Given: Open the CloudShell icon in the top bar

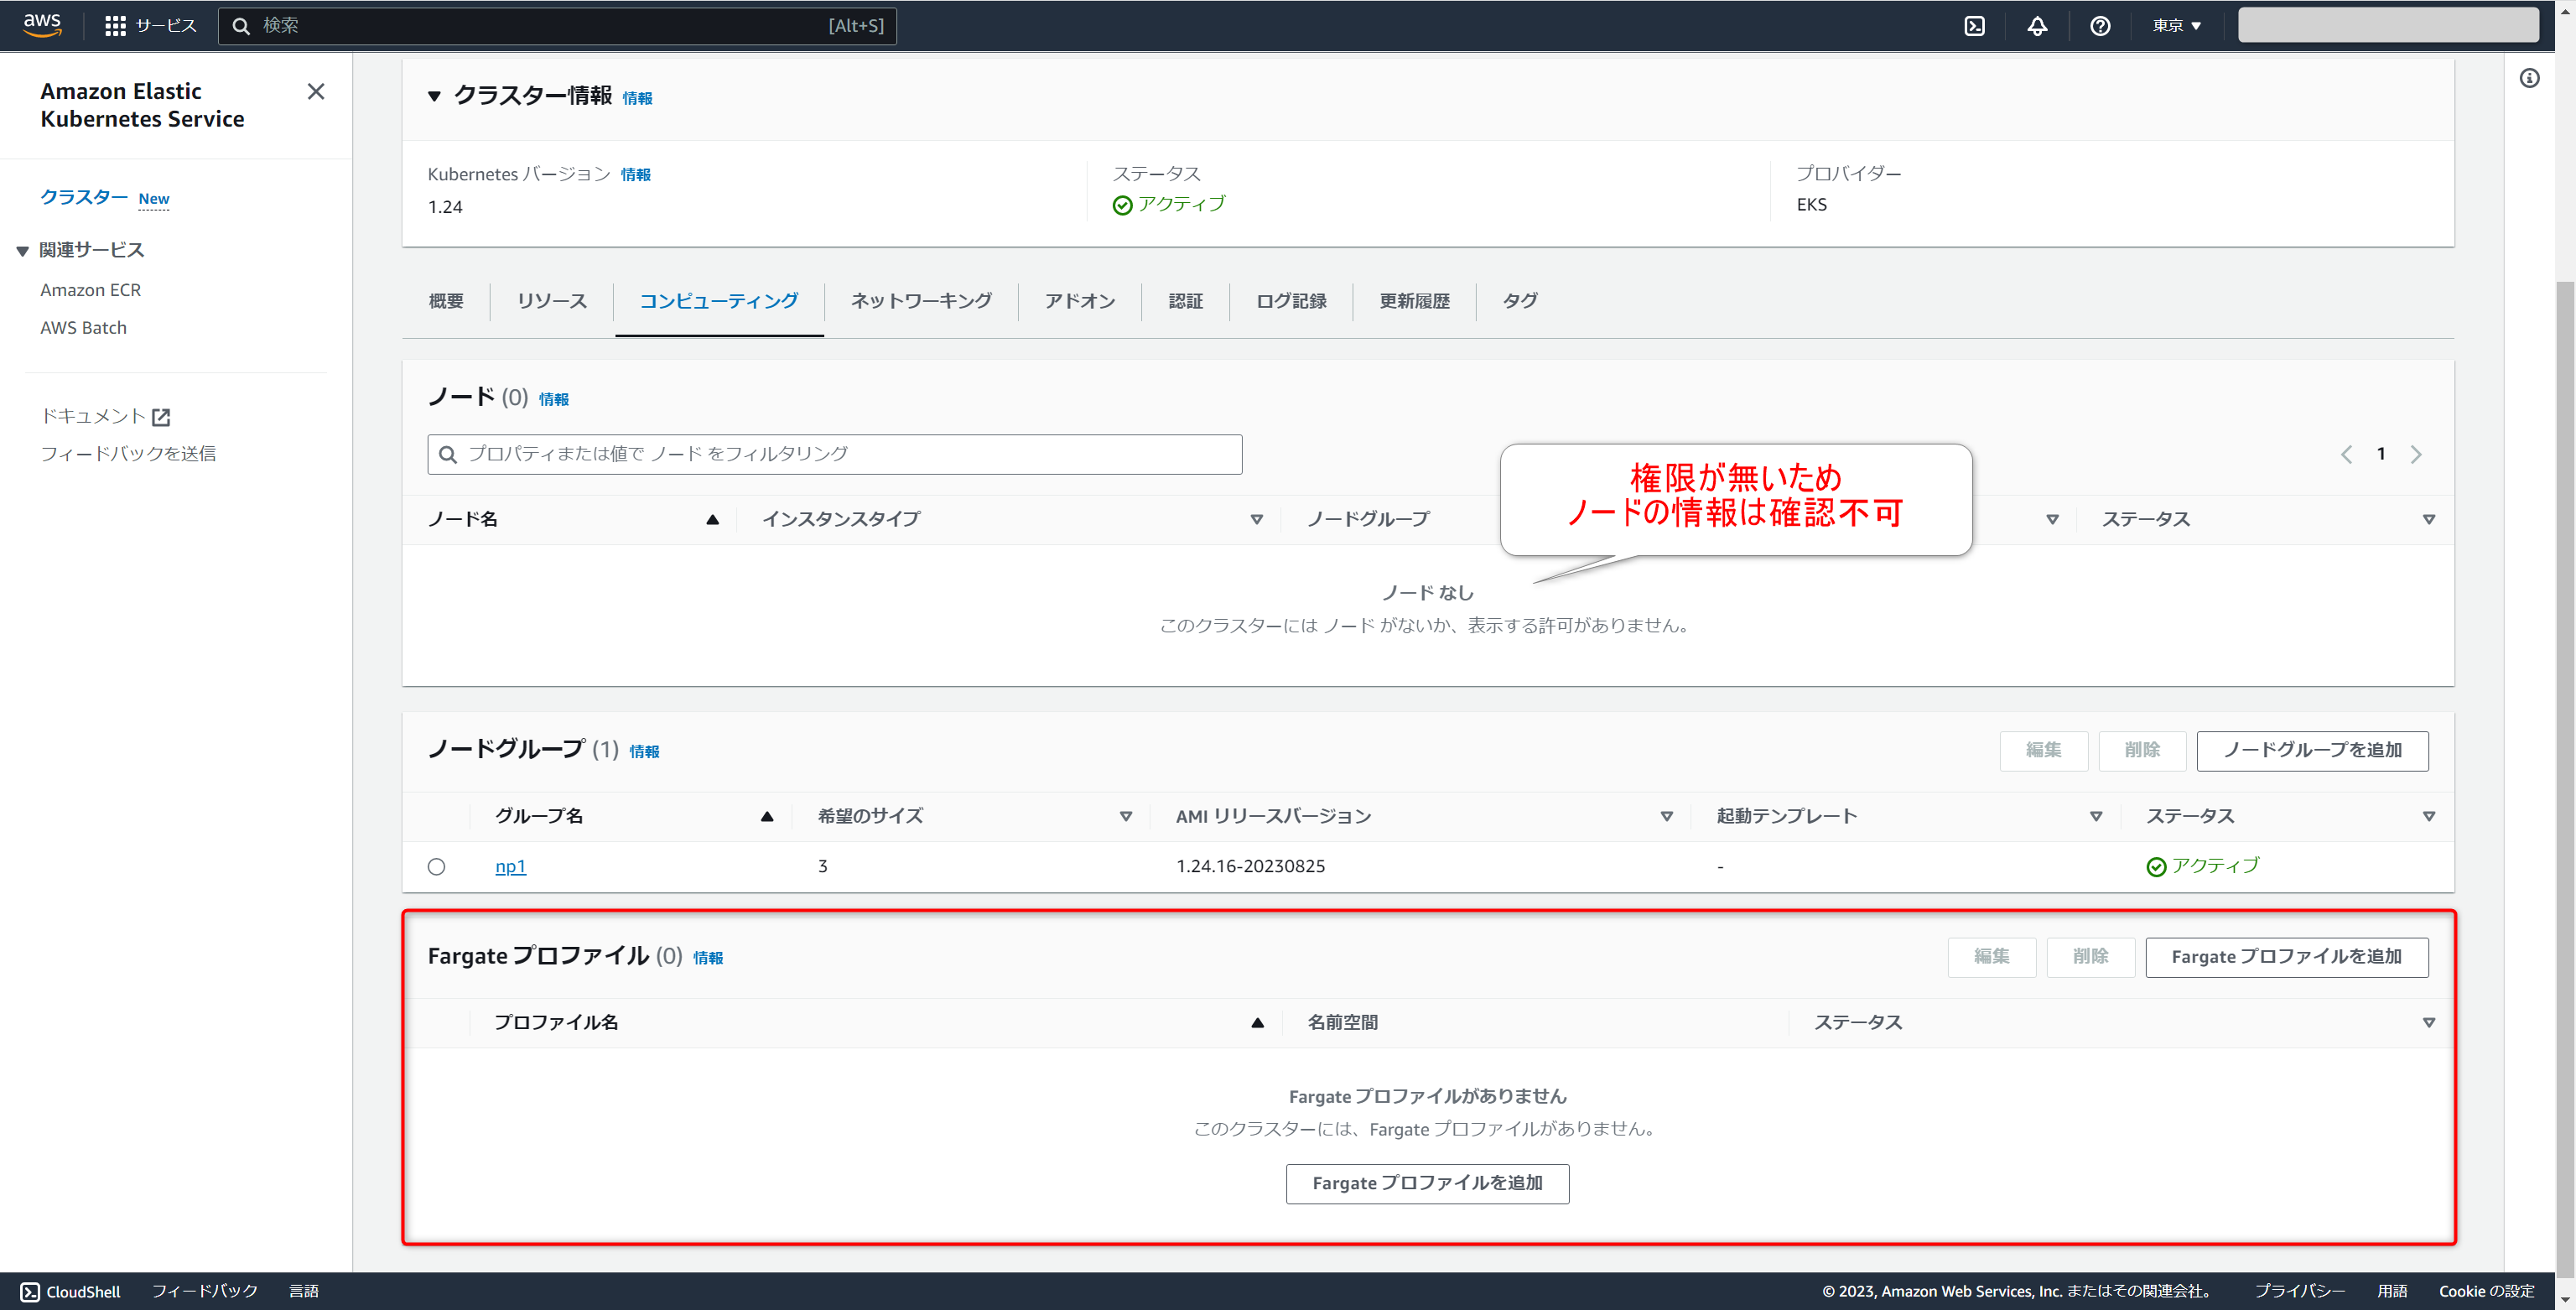Looking at the screenshot, I should 1974,26.
